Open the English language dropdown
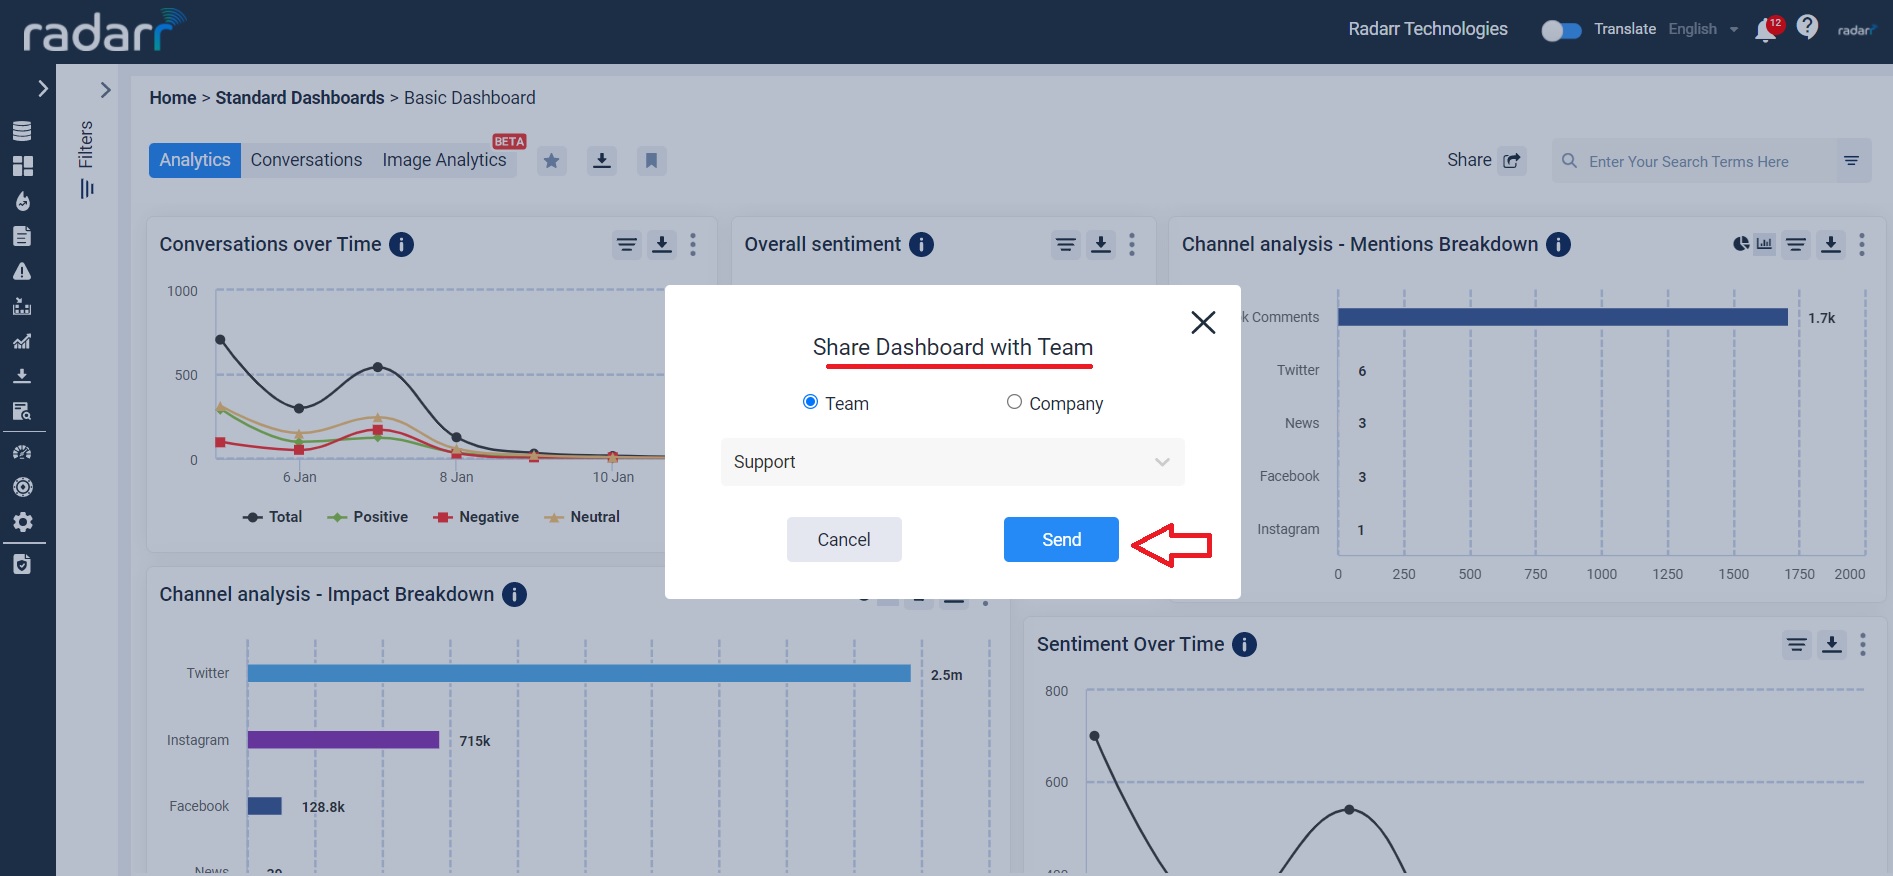This screenshot has width=1893, height=876. pyautogui.click(x=1704, y=29)
